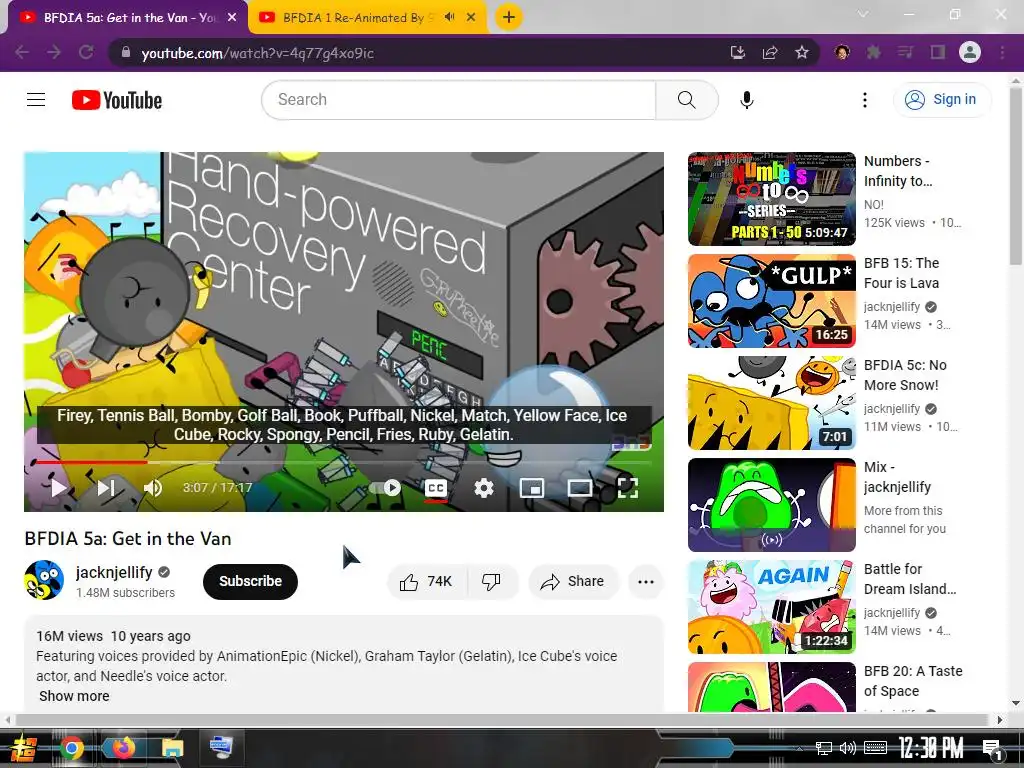
Task: Open File Explorer from taskbar
Action: [172, 748]
